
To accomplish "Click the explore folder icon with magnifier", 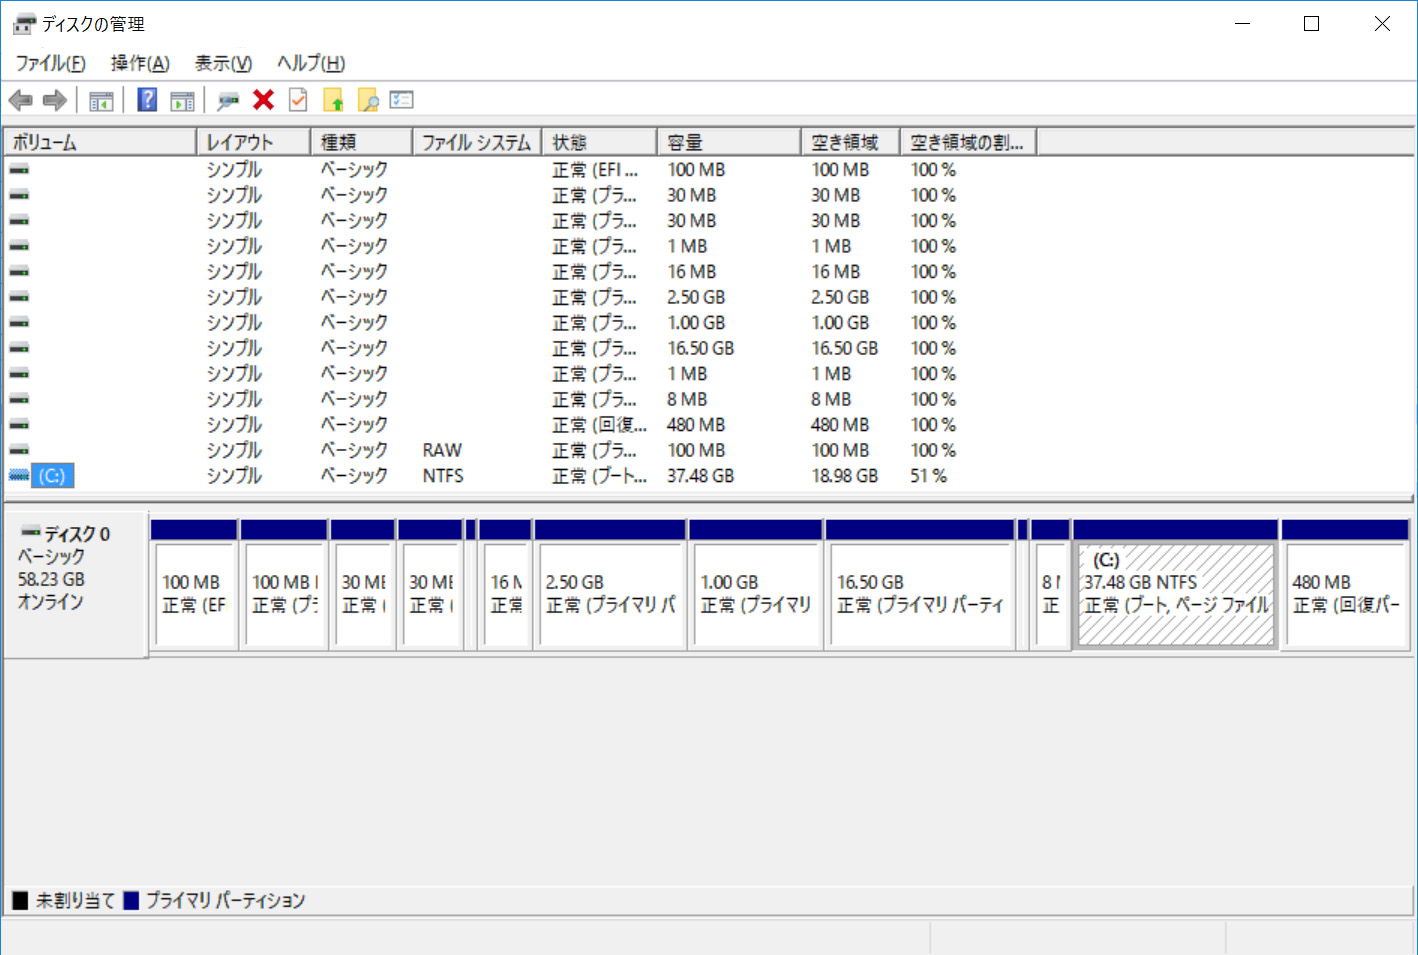I will 368,99.
